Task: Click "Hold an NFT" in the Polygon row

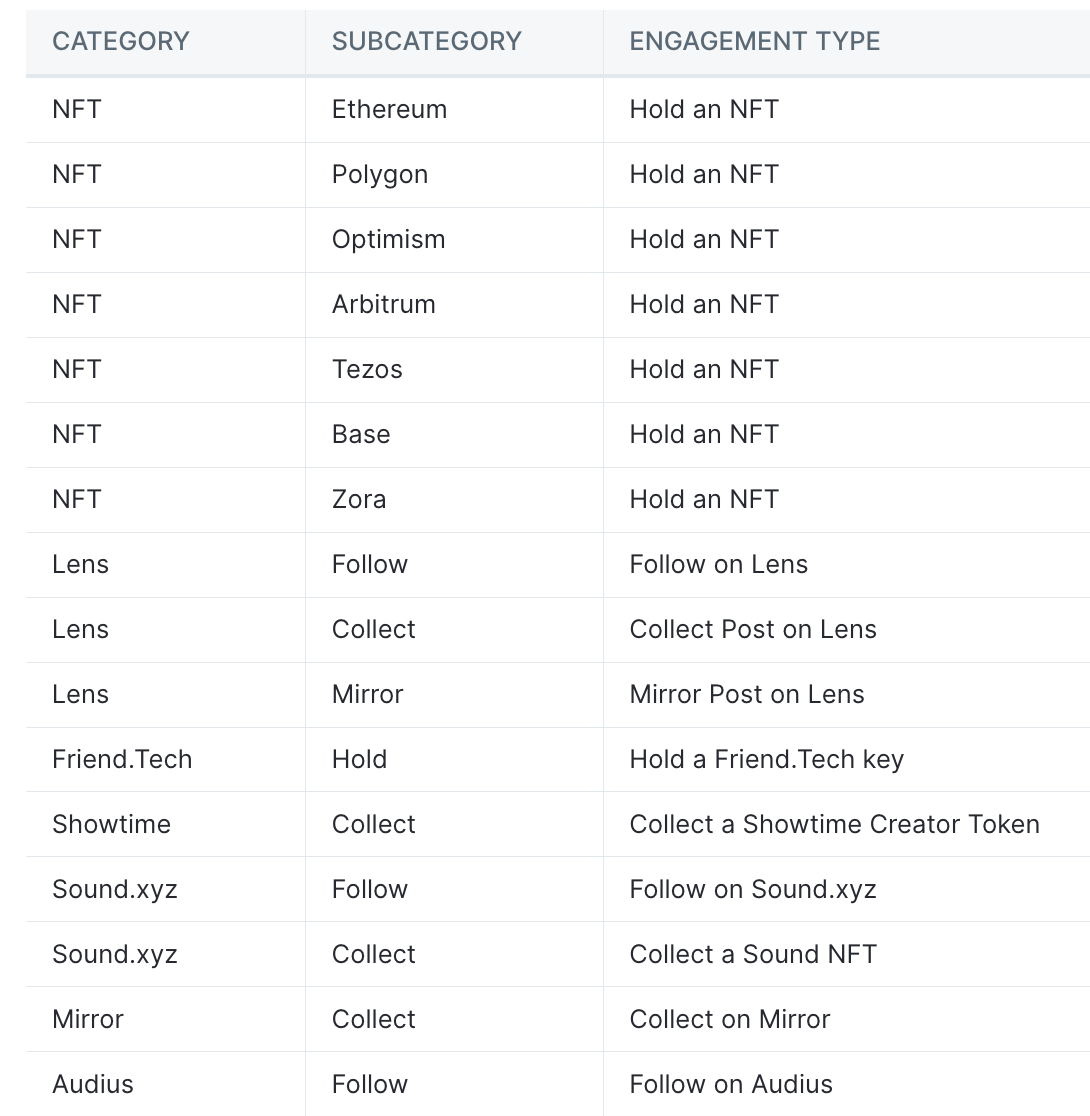Action: tap(704, 174)
